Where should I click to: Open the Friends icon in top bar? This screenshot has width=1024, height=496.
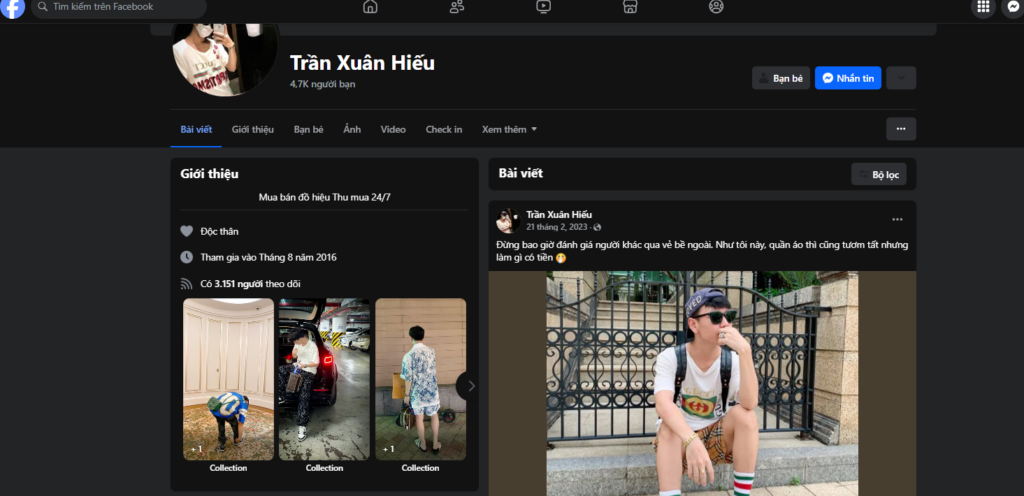457,7
